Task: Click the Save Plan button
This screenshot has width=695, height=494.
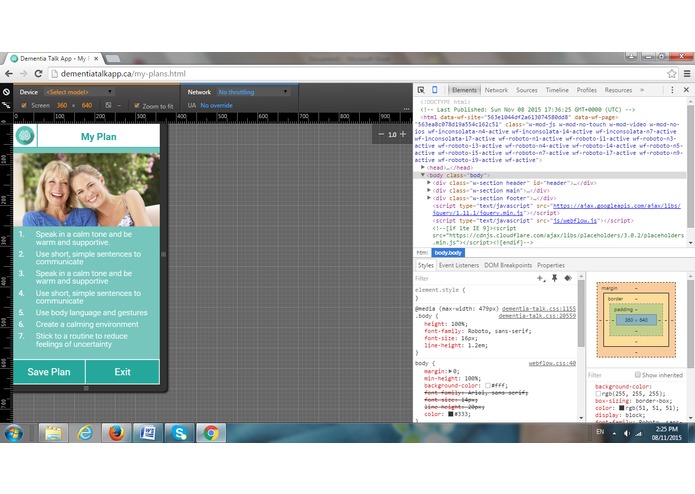Action: click(49, 372)
